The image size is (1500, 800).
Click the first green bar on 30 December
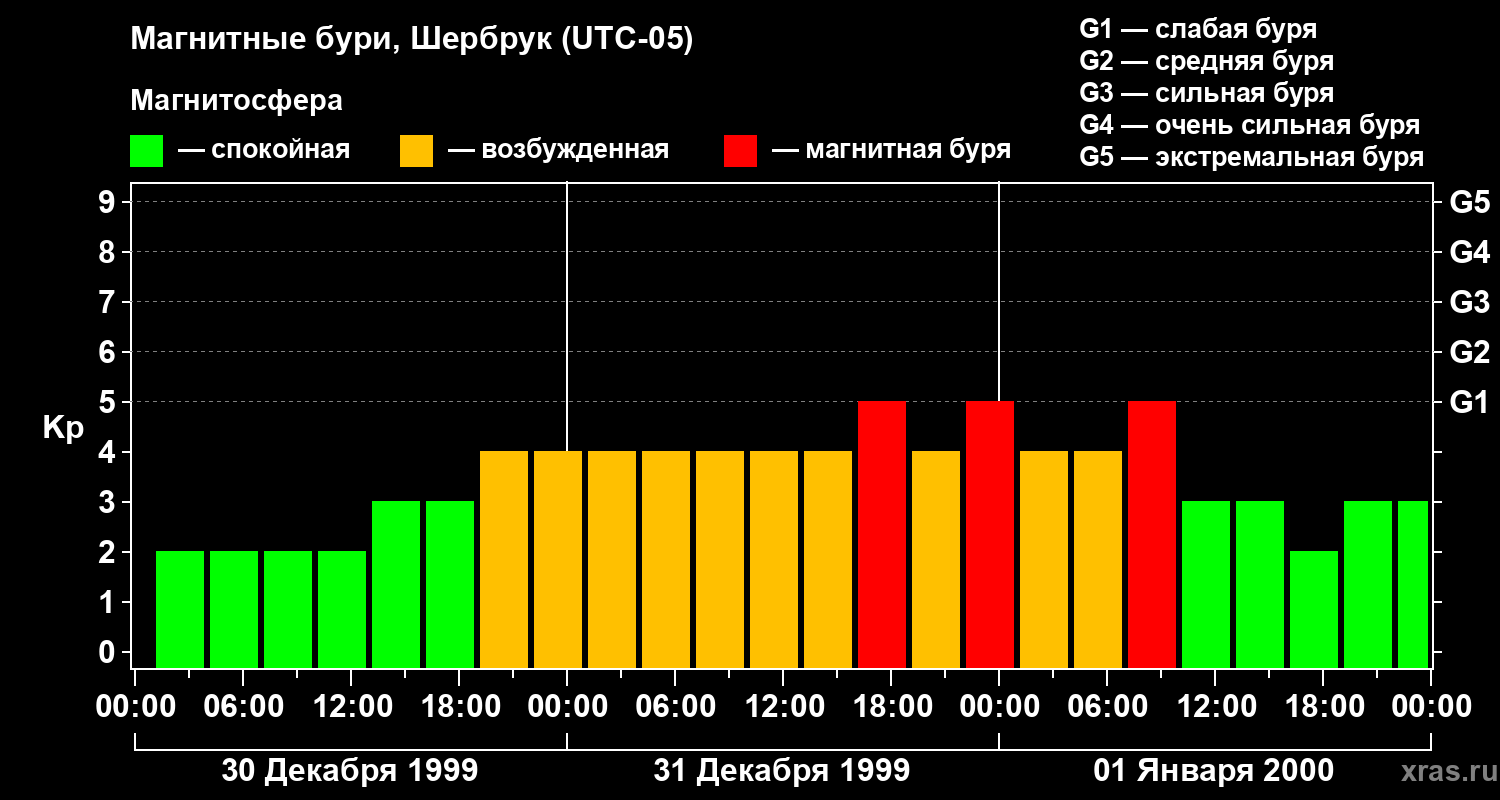coord(180,608)
